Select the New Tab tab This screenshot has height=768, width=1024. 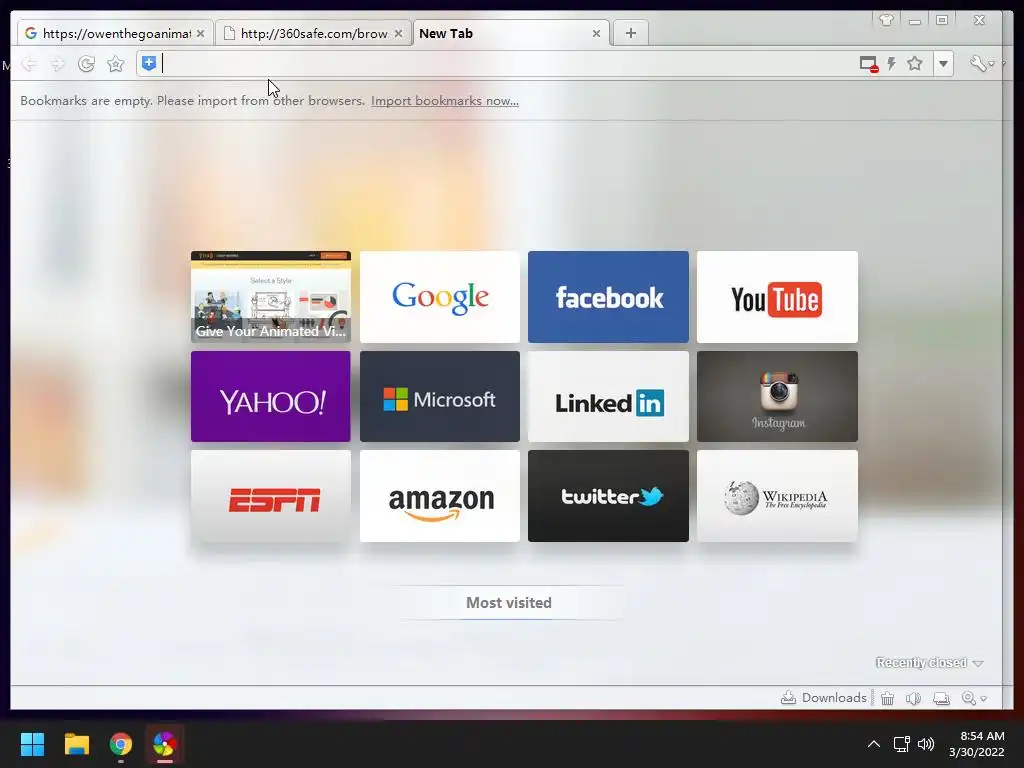(x=511, y=33)
